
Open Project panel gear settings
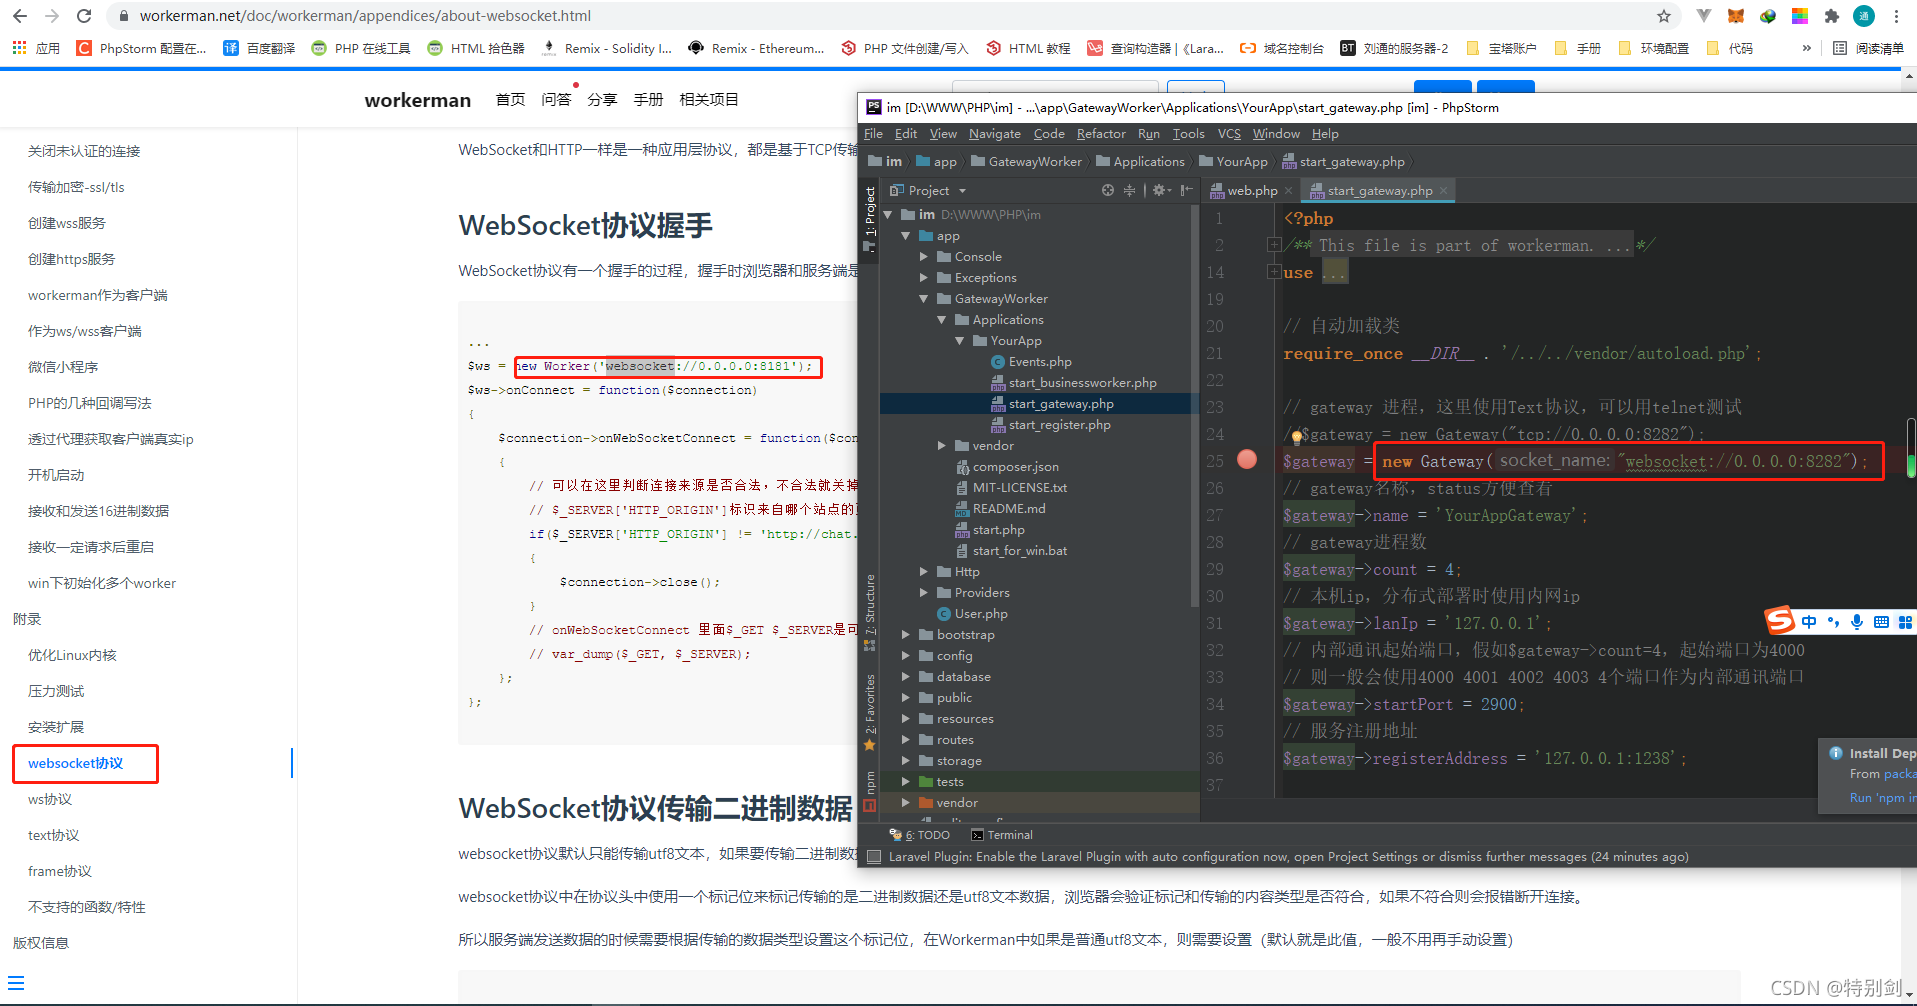click(1160, 190)
